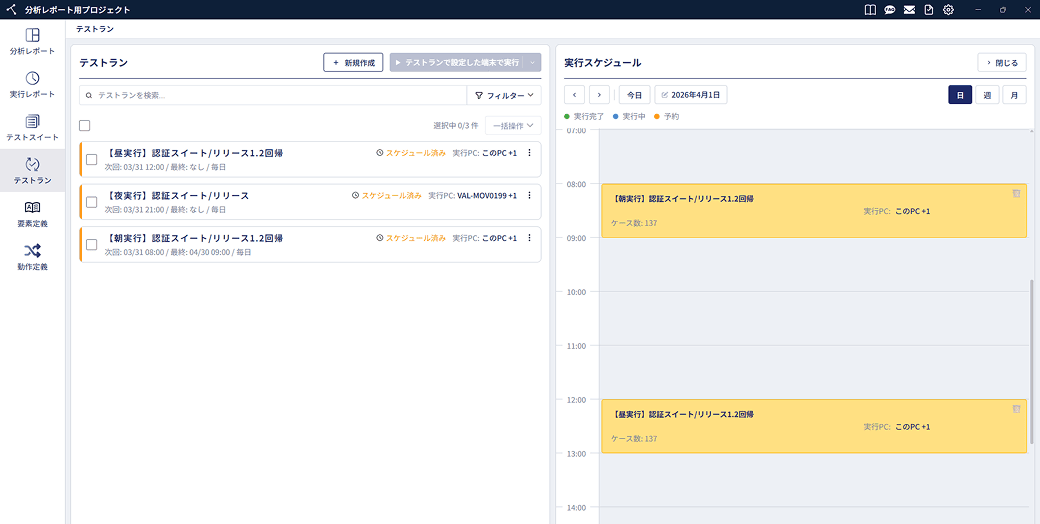
Task: Open the mail envelope icon in title bar
Action: click(909, 10)
